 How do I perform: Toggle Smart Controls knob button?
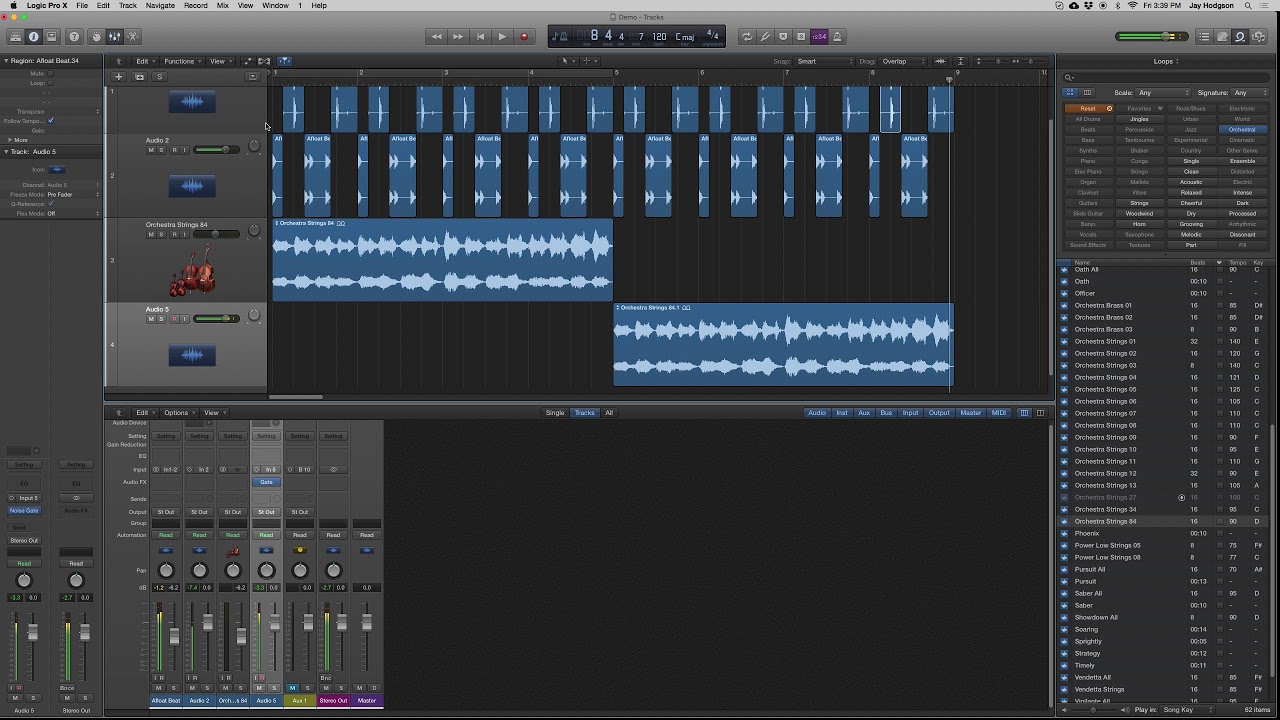(97, 37)
